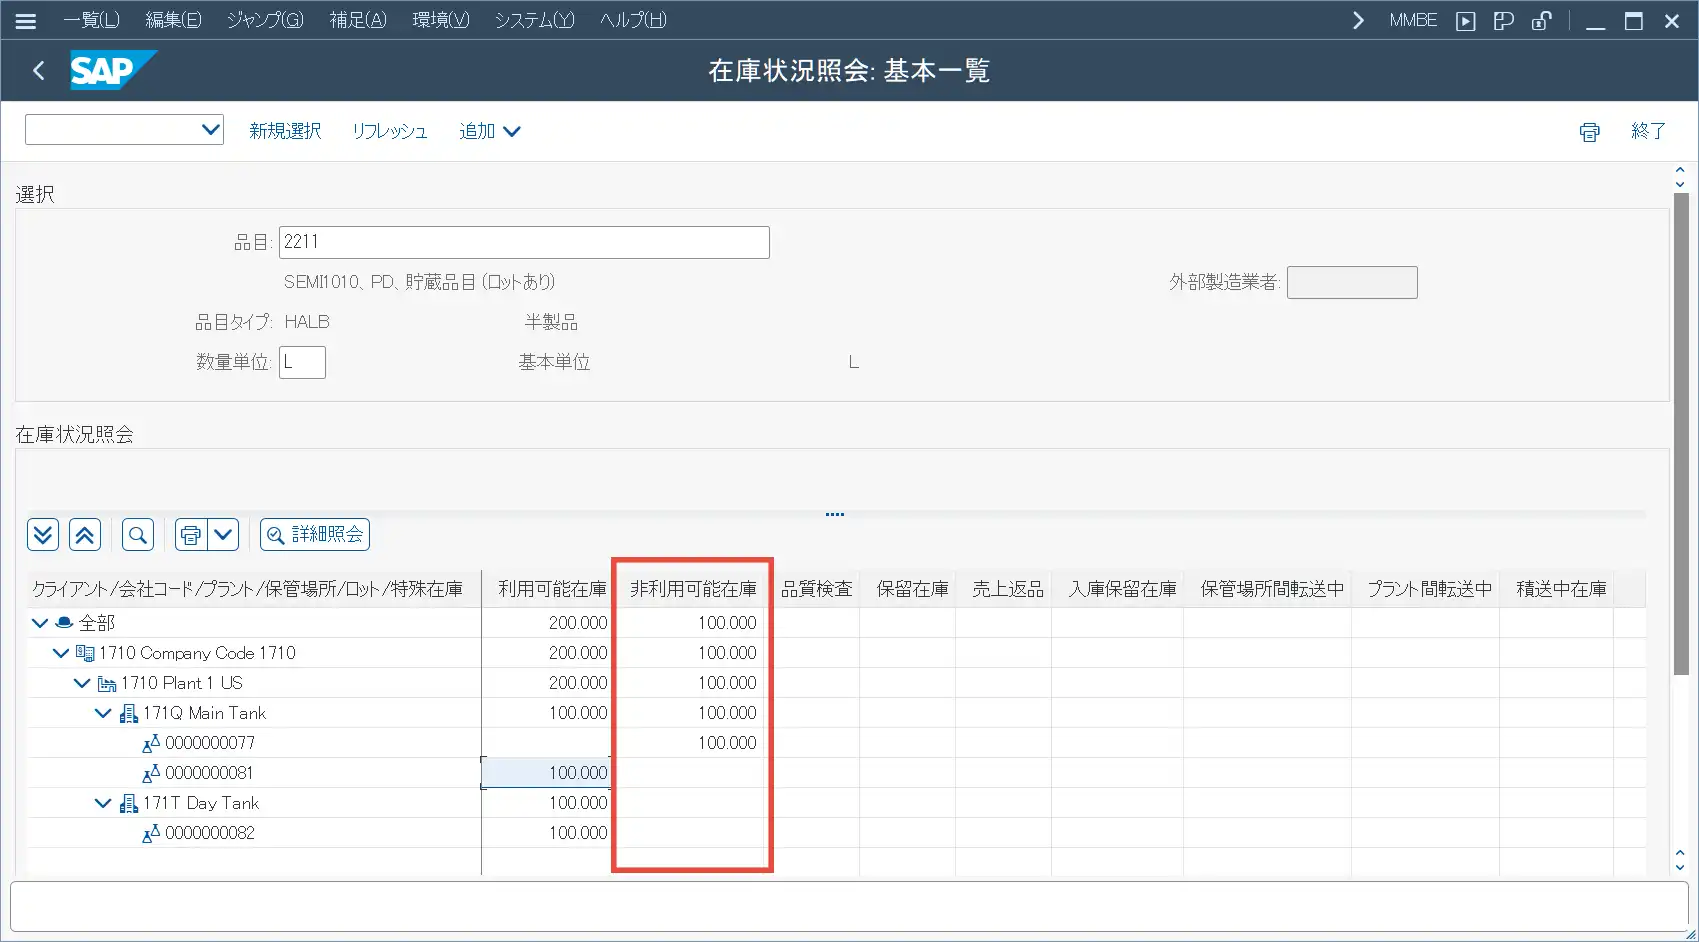Open the システム(Y) menu
Viewport: 1699px width, 942px height.
[x=534, y=19]
